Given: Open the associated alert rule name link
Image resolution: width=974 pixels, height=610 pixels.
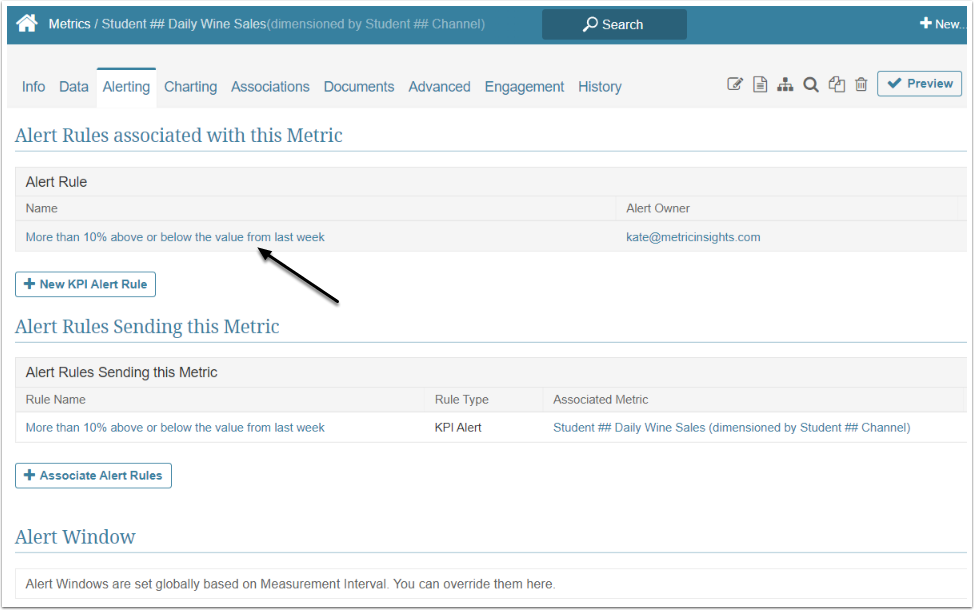Looking at the screenshot, I should click(175, 237).
